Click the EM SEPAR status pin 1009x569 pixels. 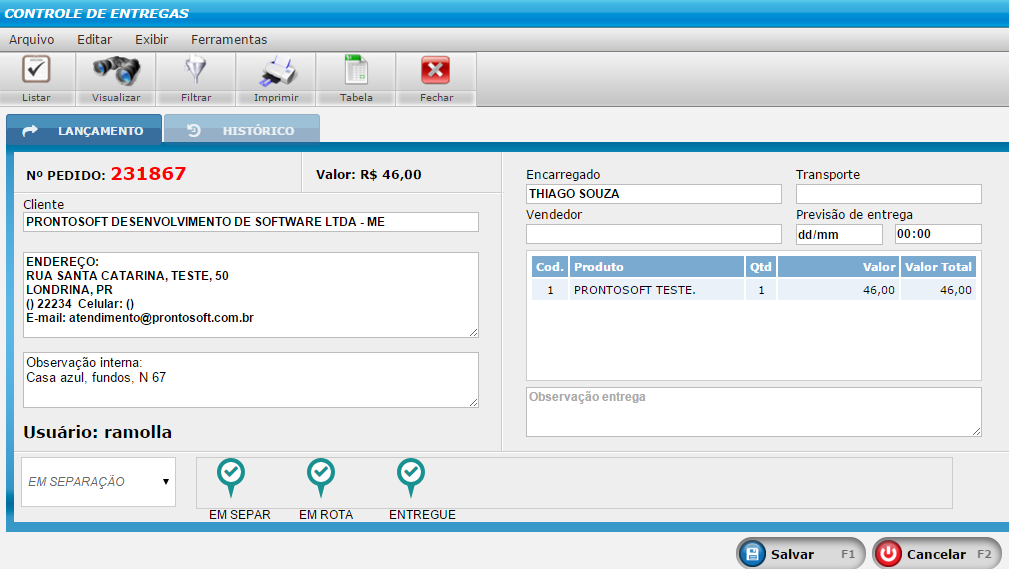(x=231, y=478)
